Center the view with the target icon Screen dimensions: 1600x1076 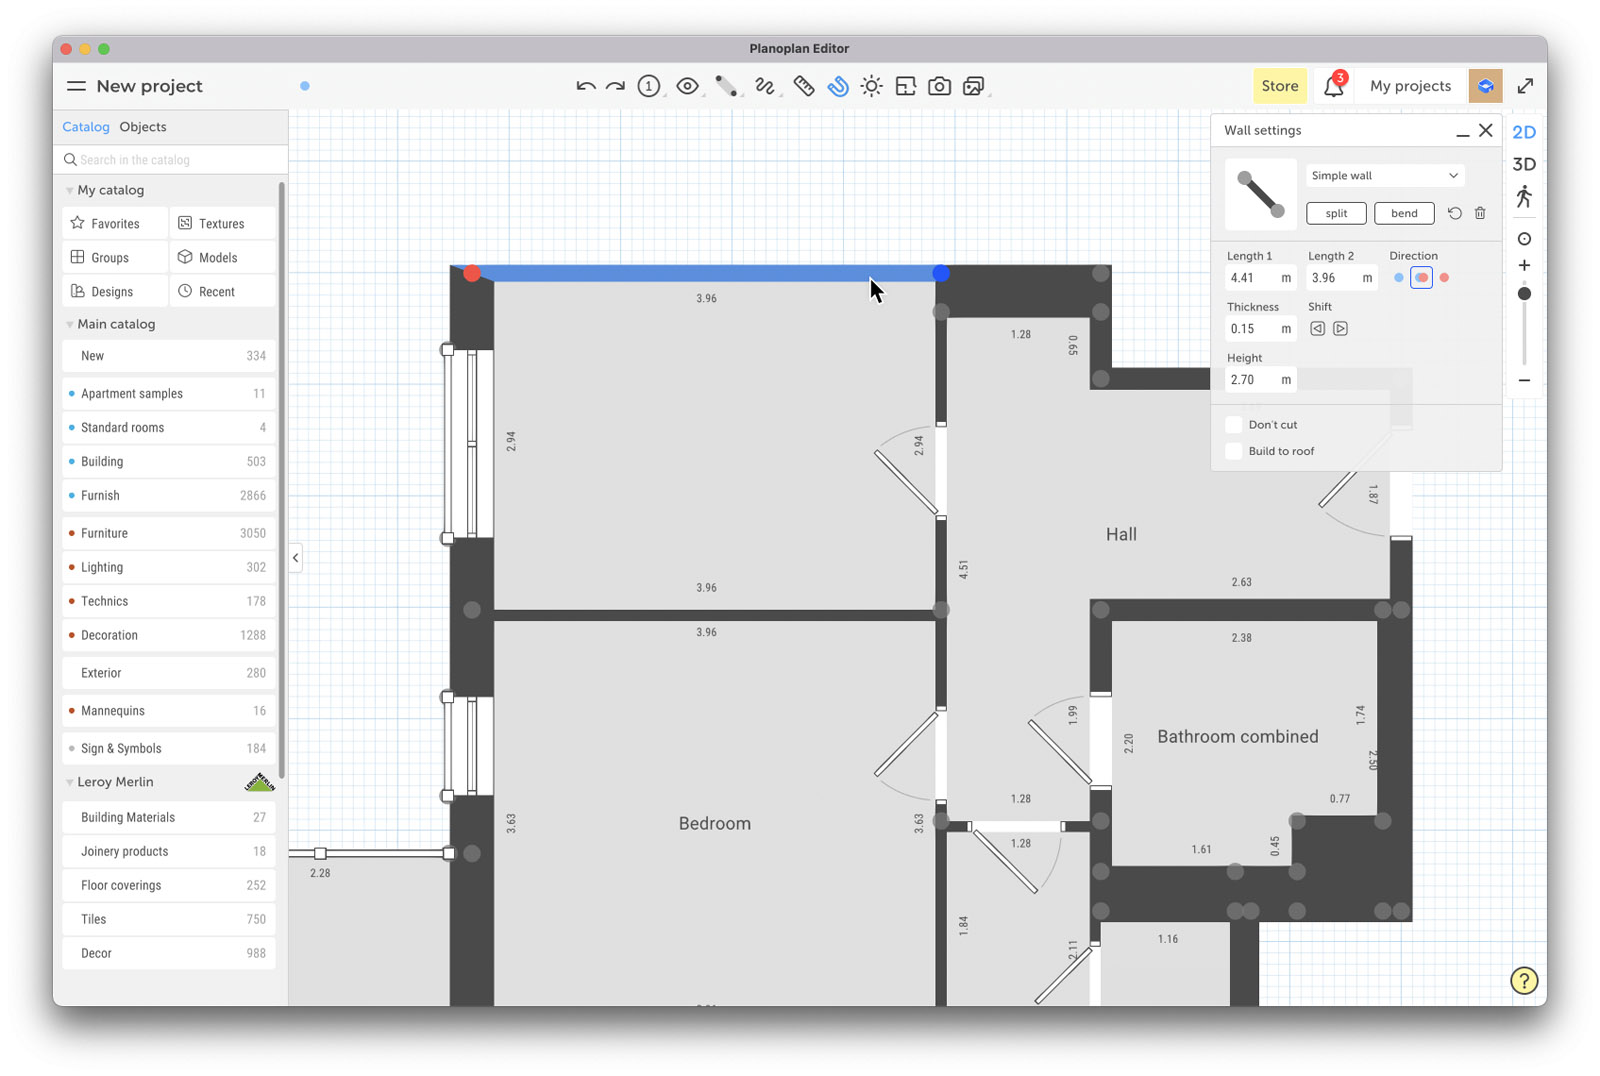(x=1524, y=239)
